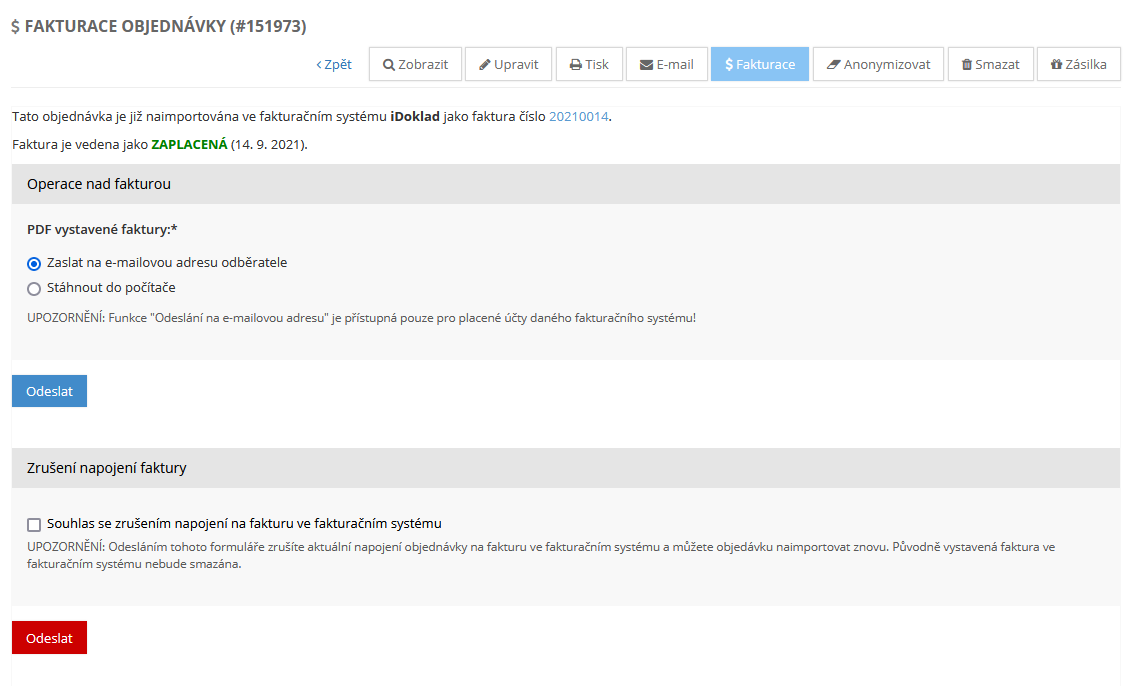
Task: Open invoice number 20210014 link
Action: (578, 116)
